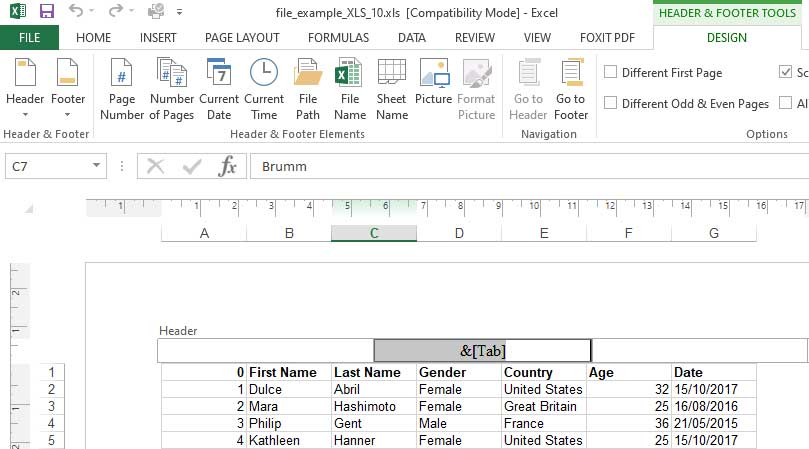Enable Different First Page checkbox
Viewport: 809px width, 449px height.
(x=610, y=72)
